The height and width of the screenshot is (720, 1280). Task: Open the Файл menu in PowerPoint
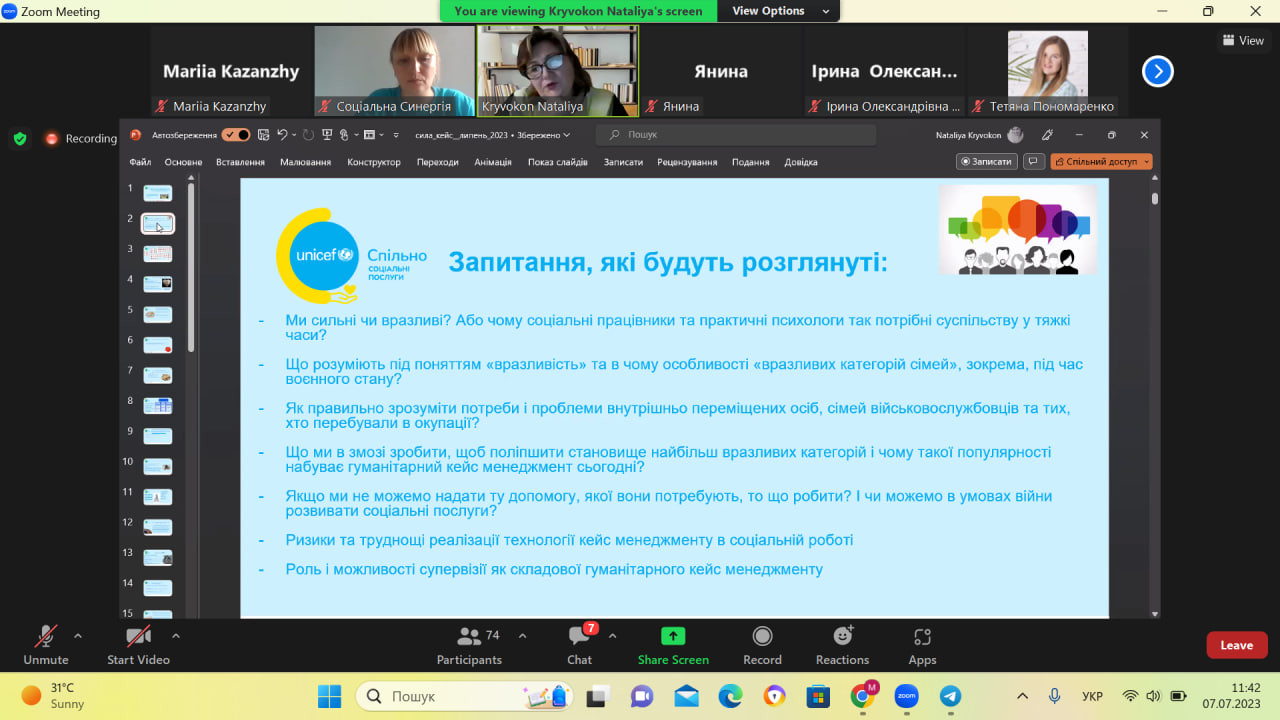(140, 162)
